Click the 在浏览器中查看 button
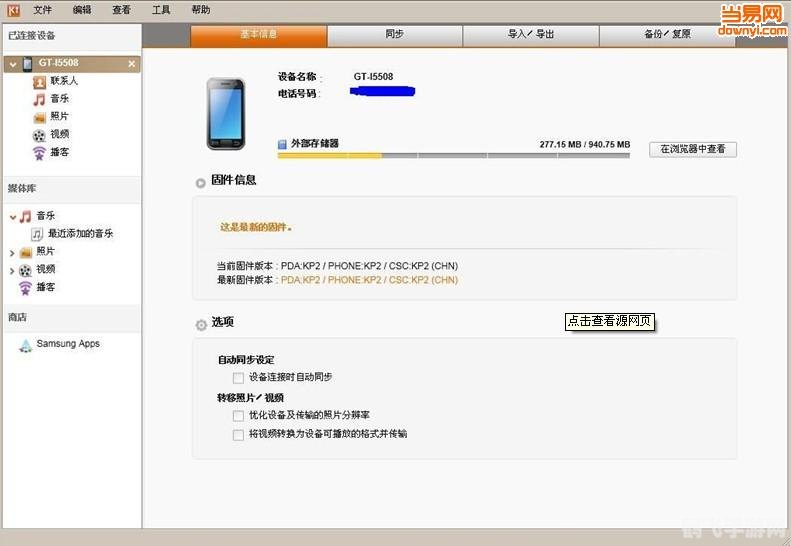 tap(693, 149)
